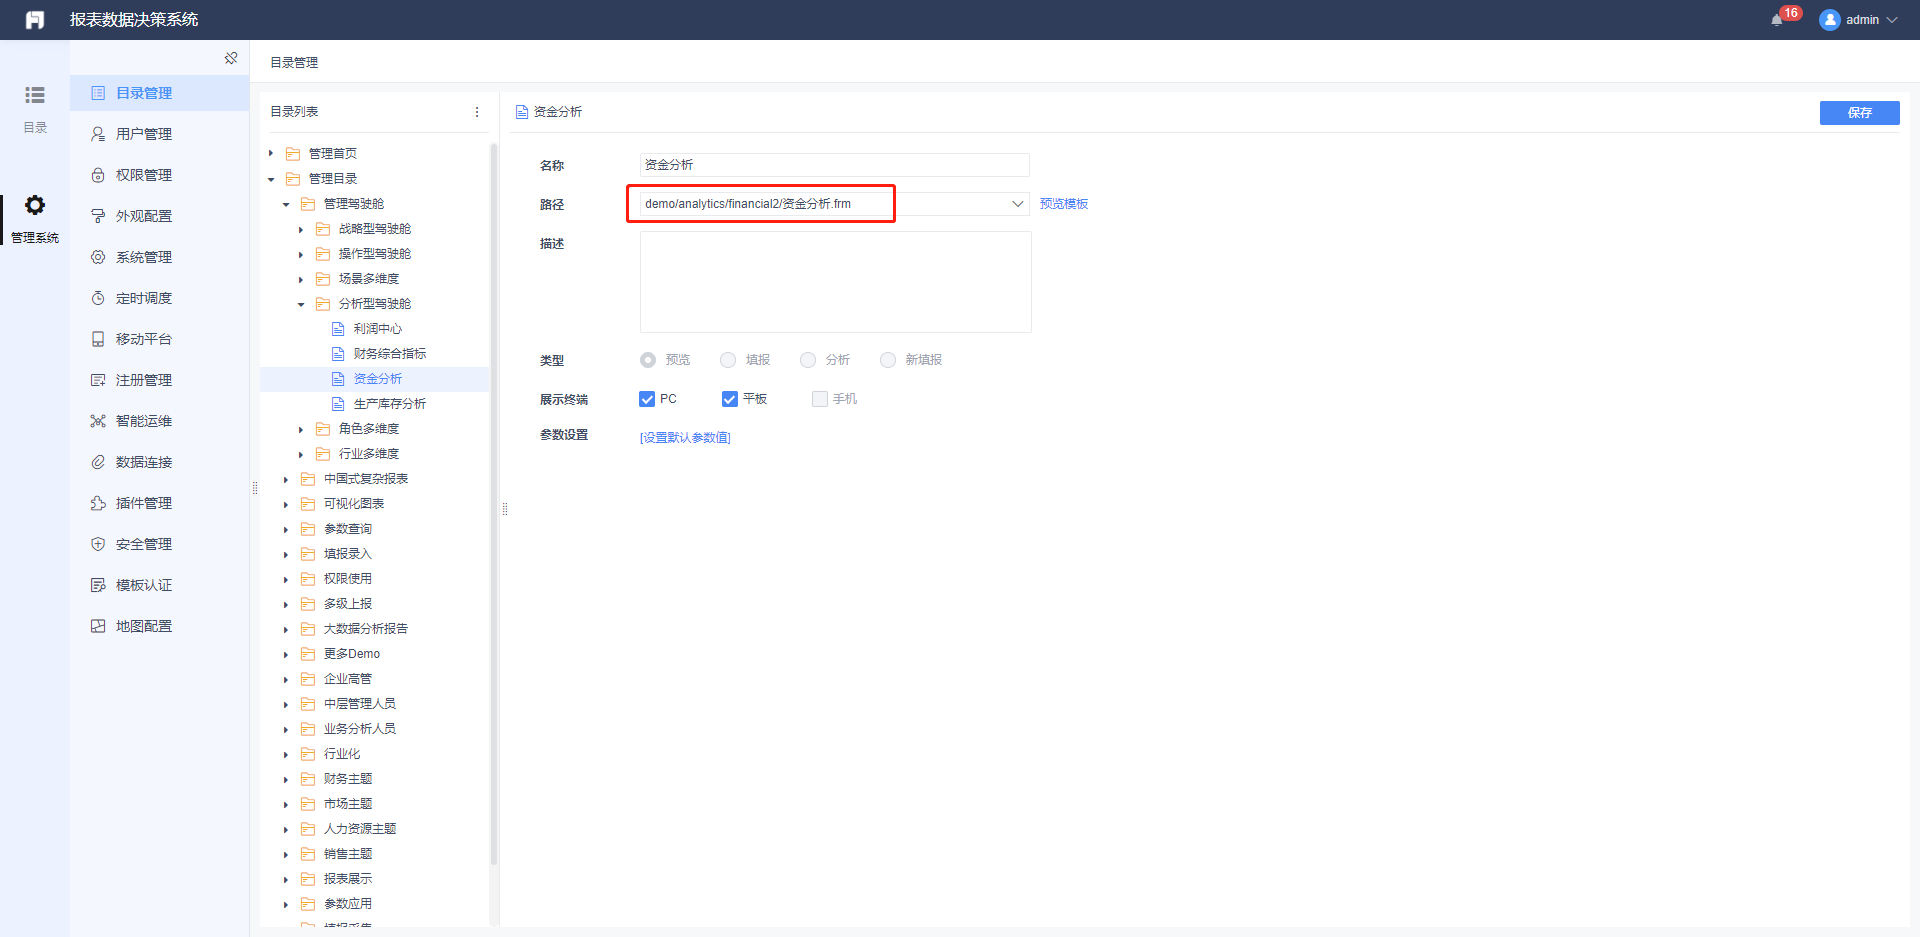Click the 安全管理 shield icon
Screen dimensions: 1920x937
(x=98, y=544)
